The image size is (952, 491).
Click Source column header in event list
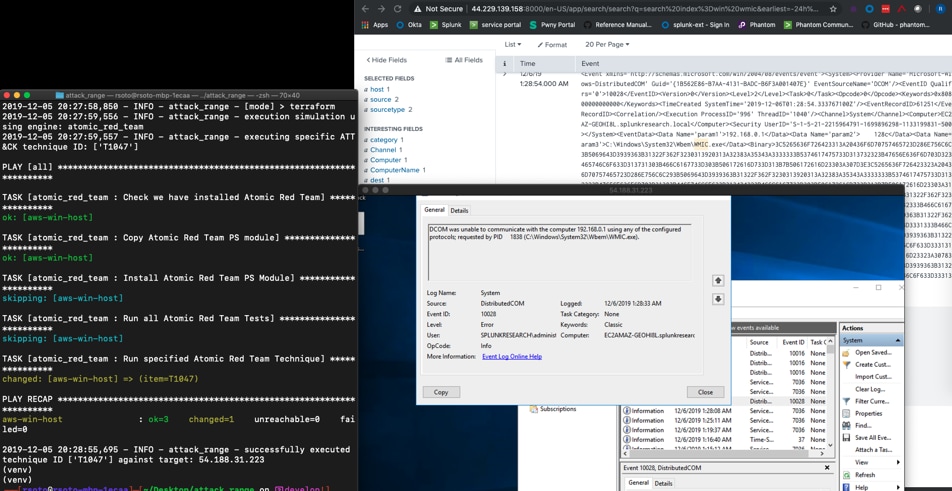759,342
